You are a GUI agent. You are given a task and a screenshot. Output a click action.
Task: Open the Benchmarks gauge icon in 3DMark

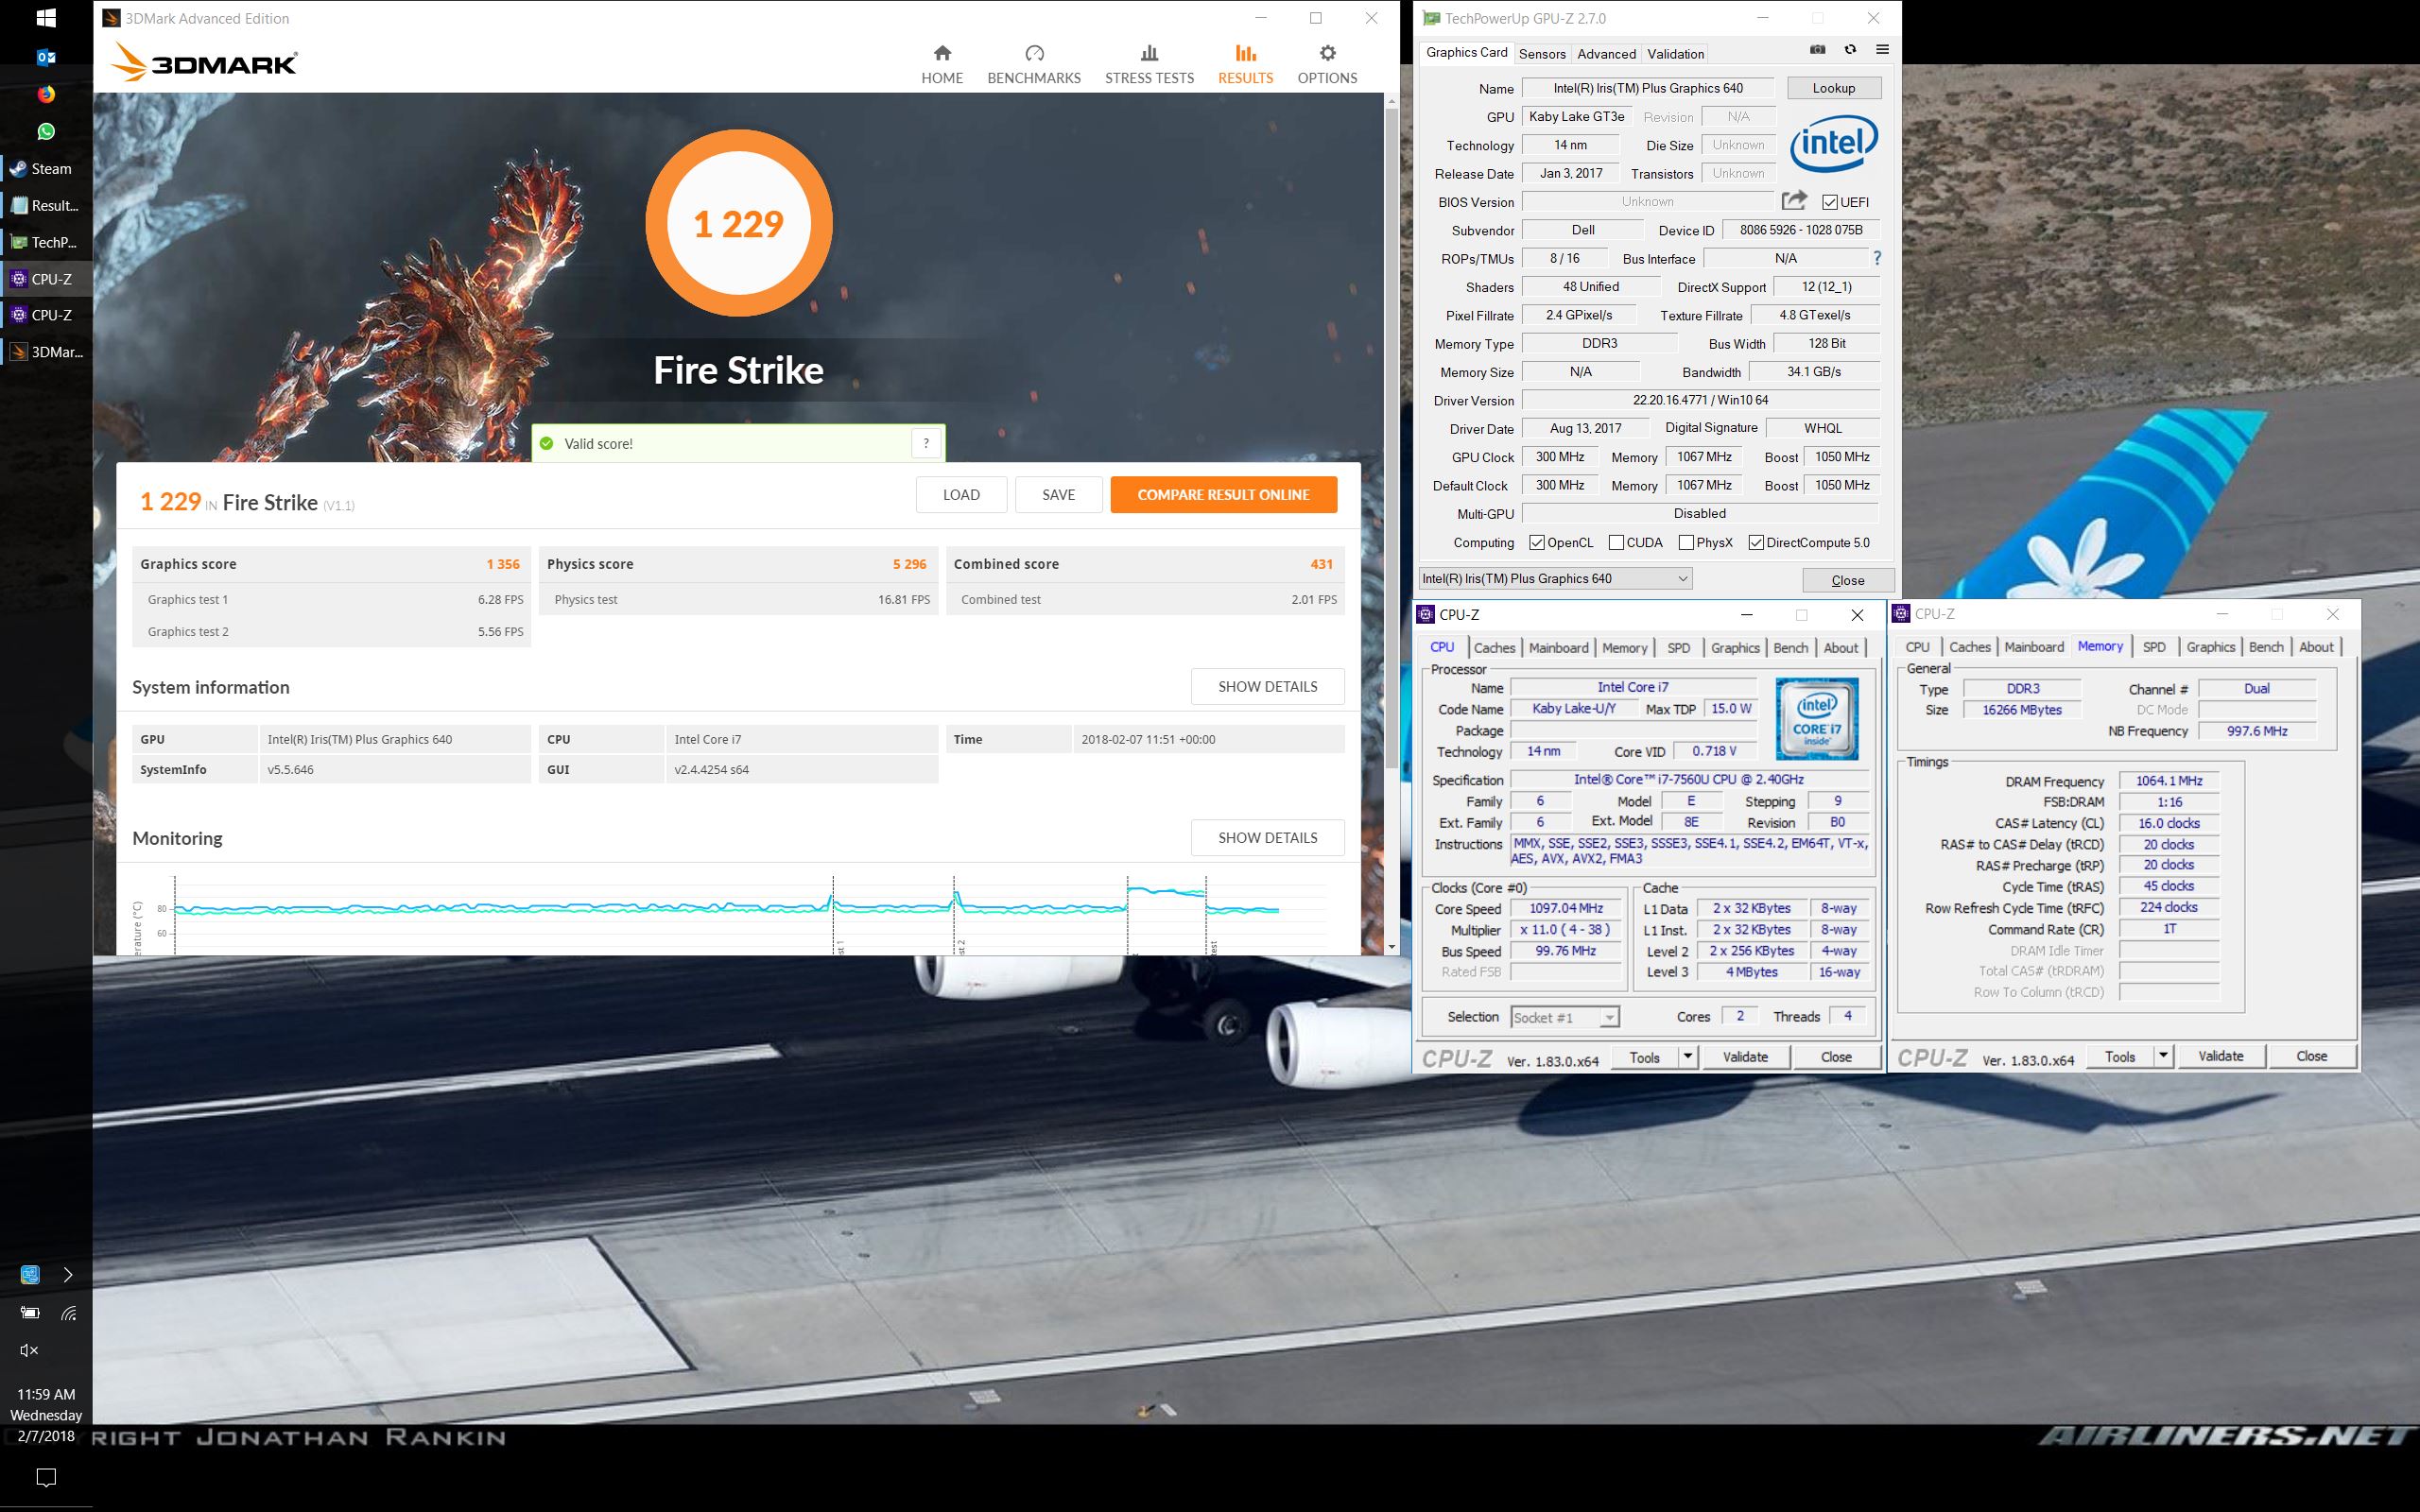point(1034,53)
